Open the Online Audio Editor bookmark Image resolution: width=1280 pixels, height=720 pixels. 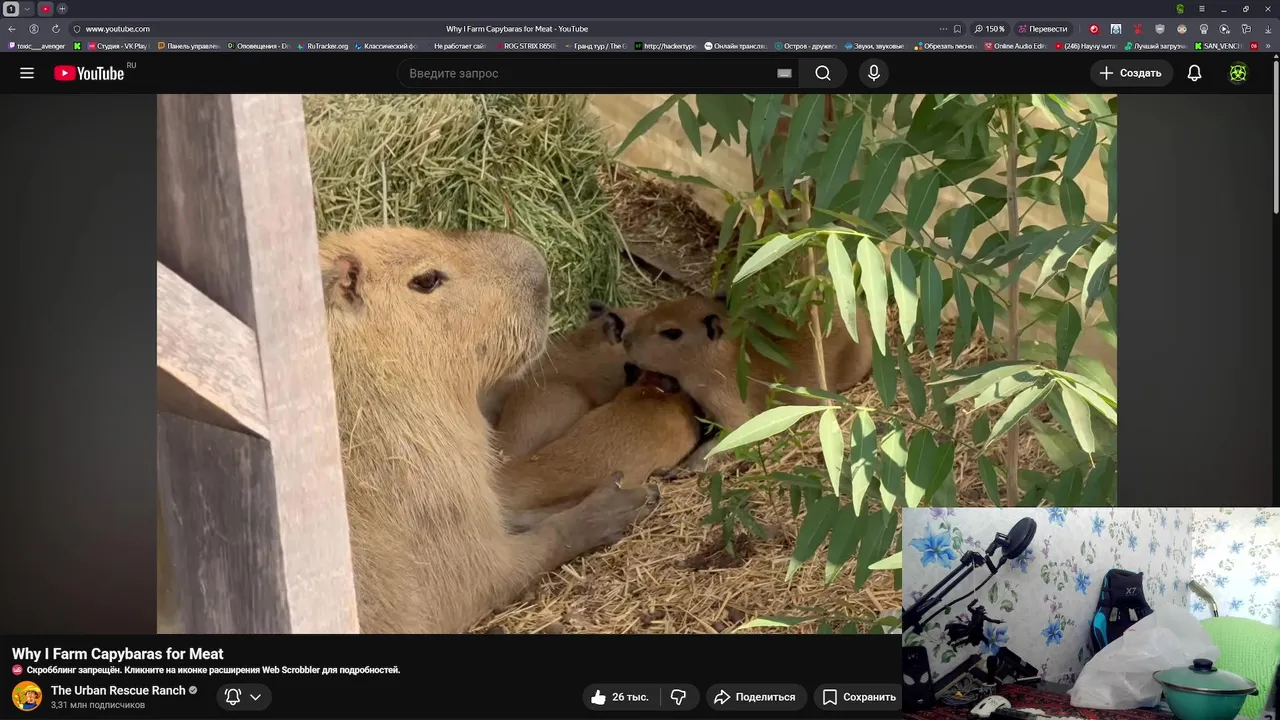point(1015,46)
